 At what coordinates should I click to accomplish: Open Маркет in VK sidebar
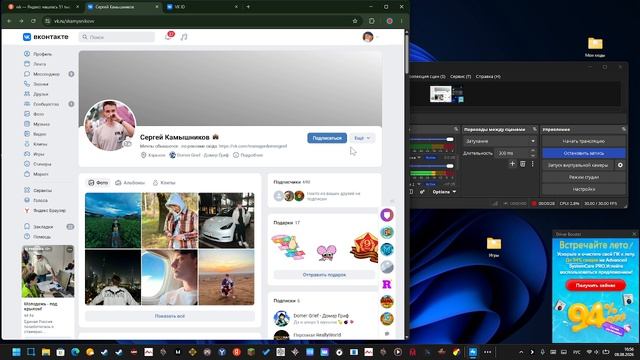click(x=36, y=174)
